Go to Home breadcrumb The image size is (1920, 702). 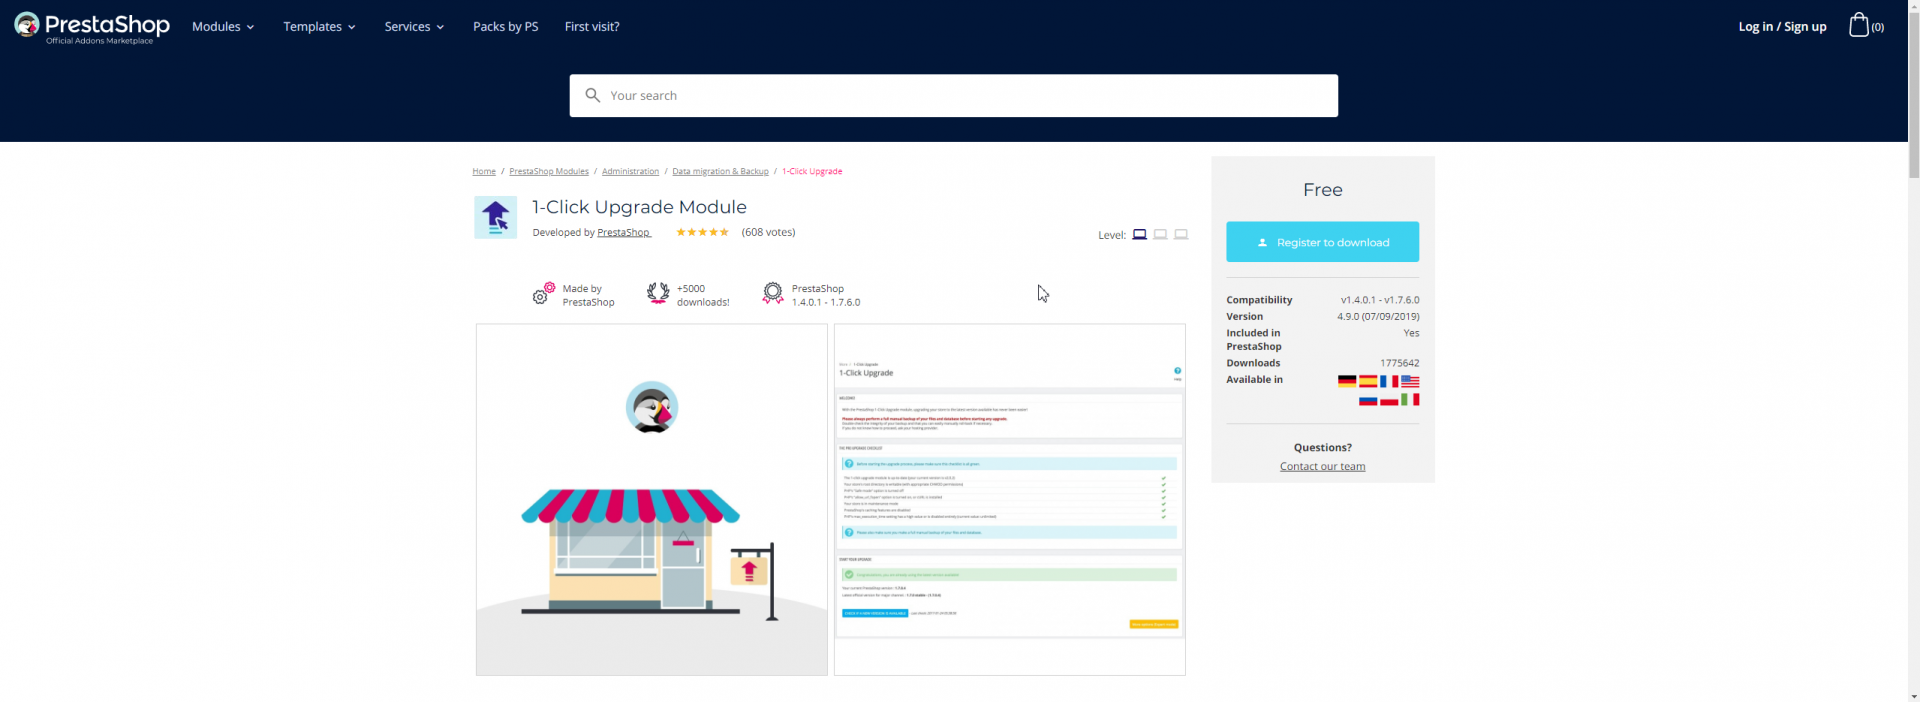[x=484, y=171]
